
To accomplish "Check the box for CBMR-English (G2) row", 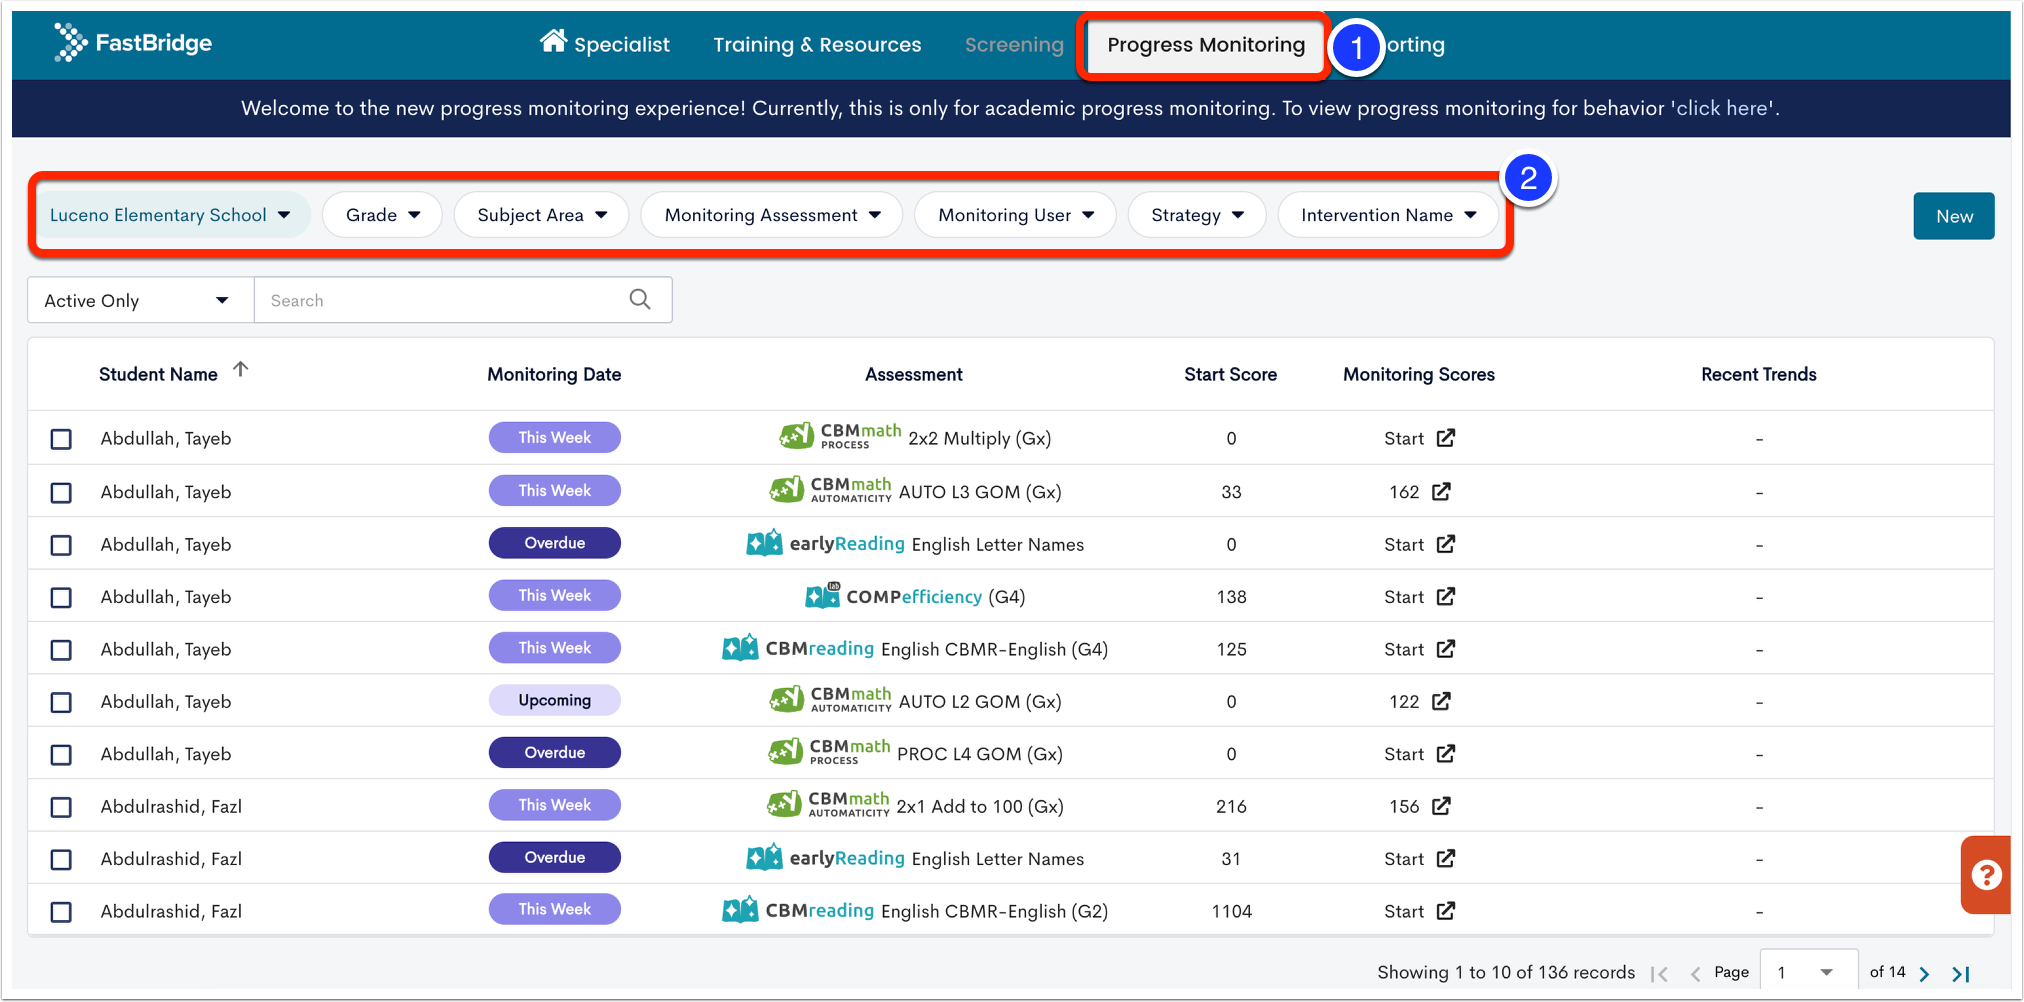I will pyautogui.click(x=61, y=912).
